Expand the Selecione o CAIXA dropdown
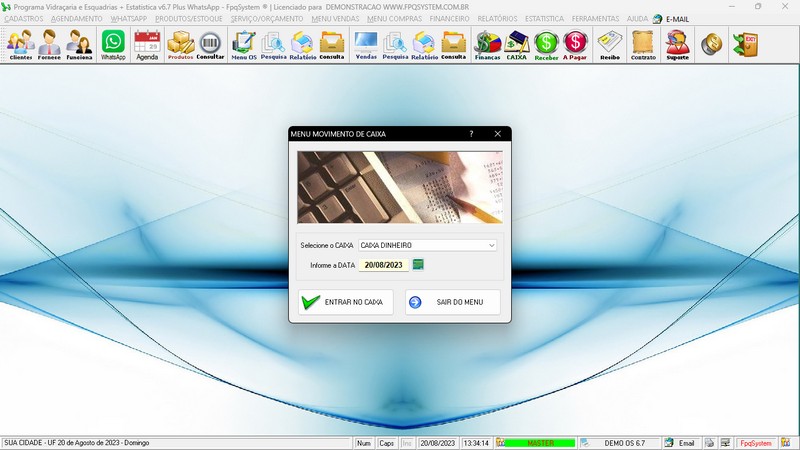Viewport: 800px width, 450px height. click(x=491, y=245)
